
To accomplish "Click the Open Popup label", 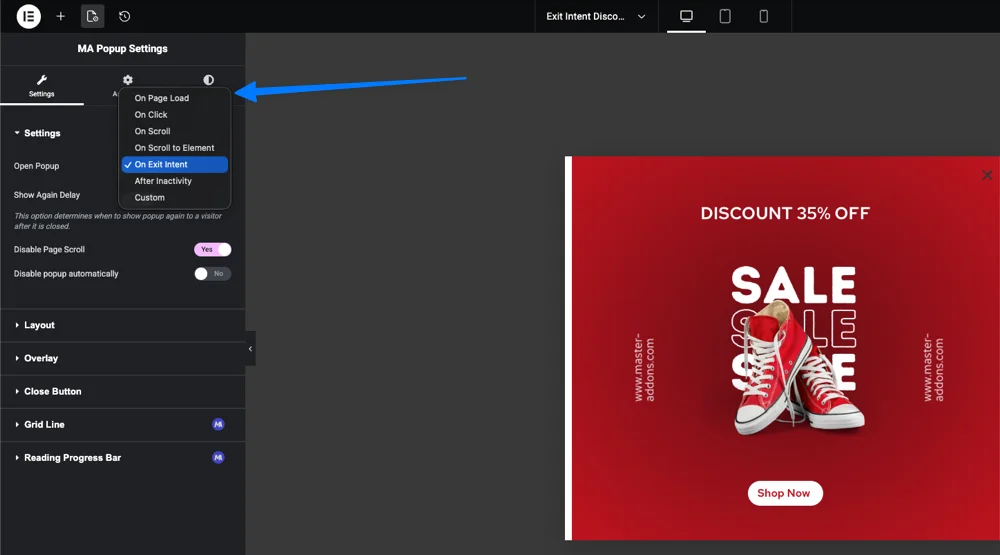I will [36, 166].
